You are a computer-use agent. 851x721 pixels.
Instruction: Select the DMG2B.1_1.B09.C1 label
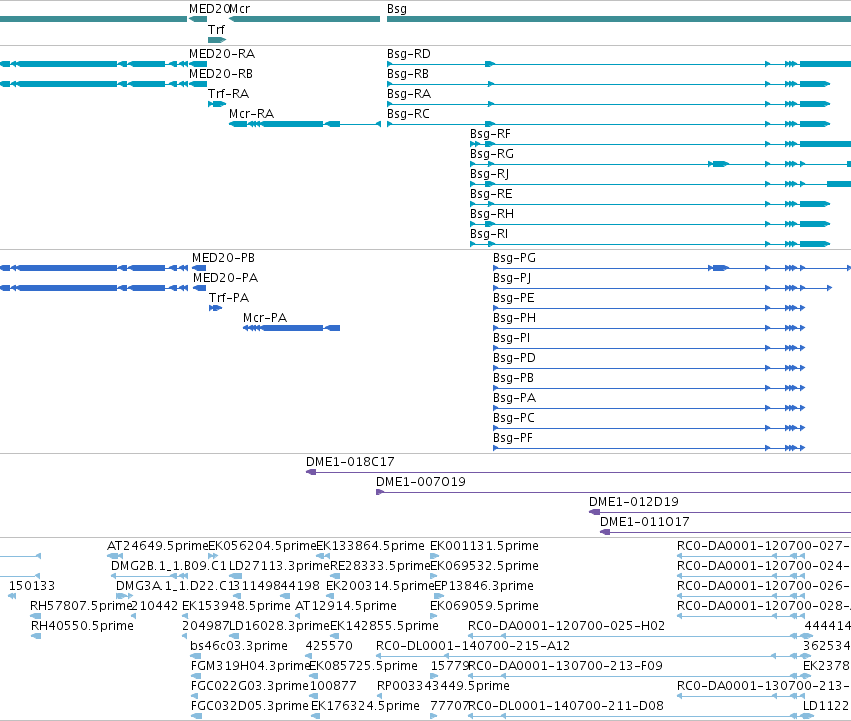(169, 566)
